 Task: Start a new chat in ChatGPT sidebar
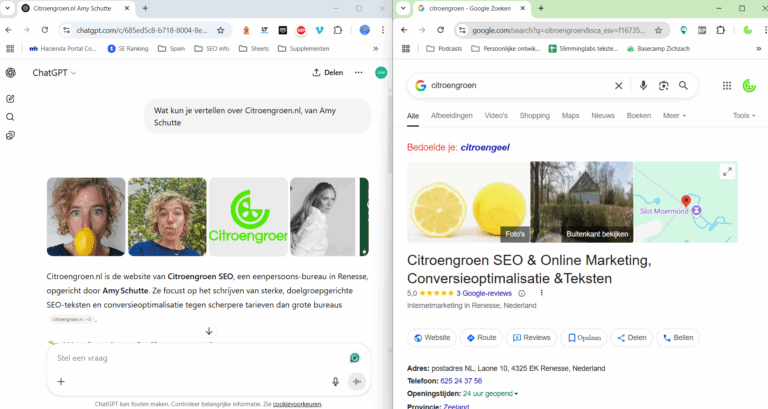click(x=10, y=98)
